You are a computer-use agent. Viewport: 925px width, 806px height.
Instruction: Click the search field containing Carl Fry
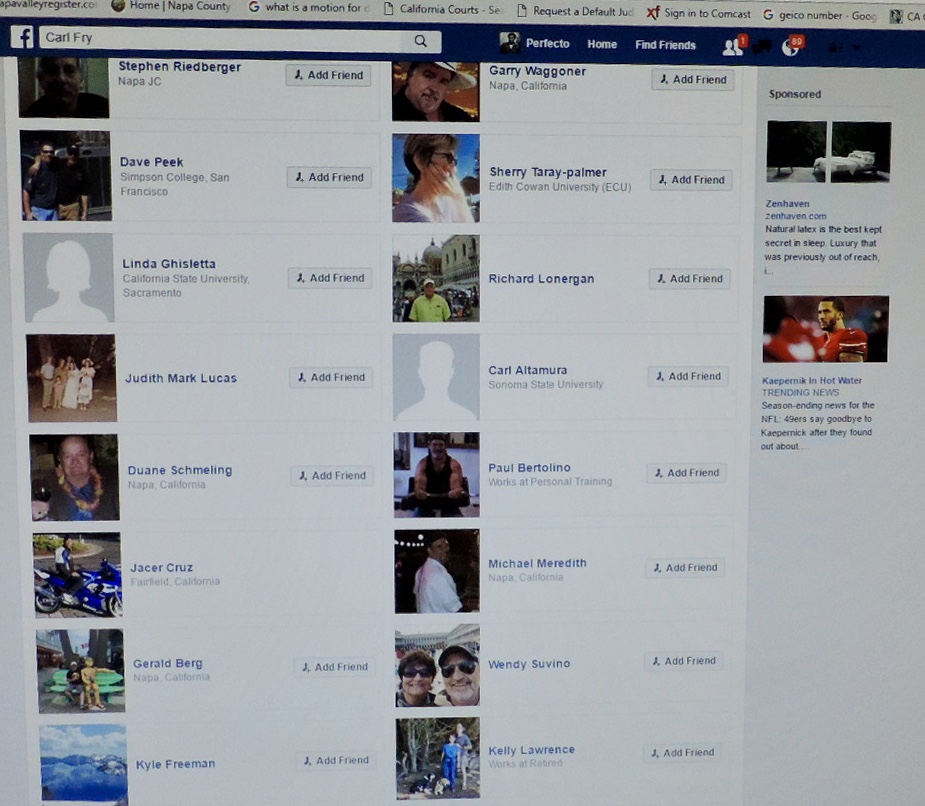tap(240, 40)
